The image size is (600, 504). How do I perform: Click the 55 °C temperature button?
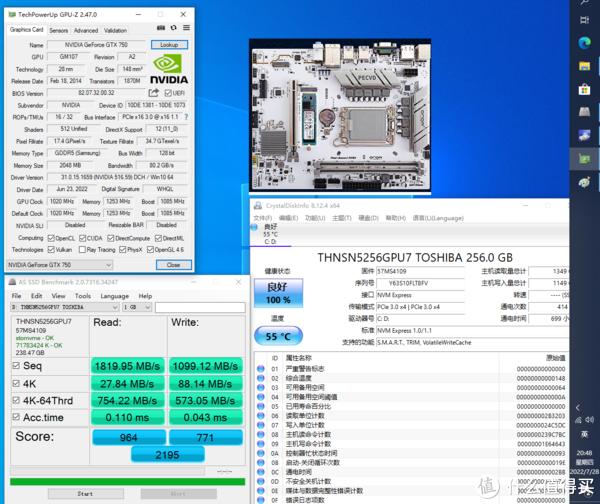pyautogui.click(x=278, y=336)
